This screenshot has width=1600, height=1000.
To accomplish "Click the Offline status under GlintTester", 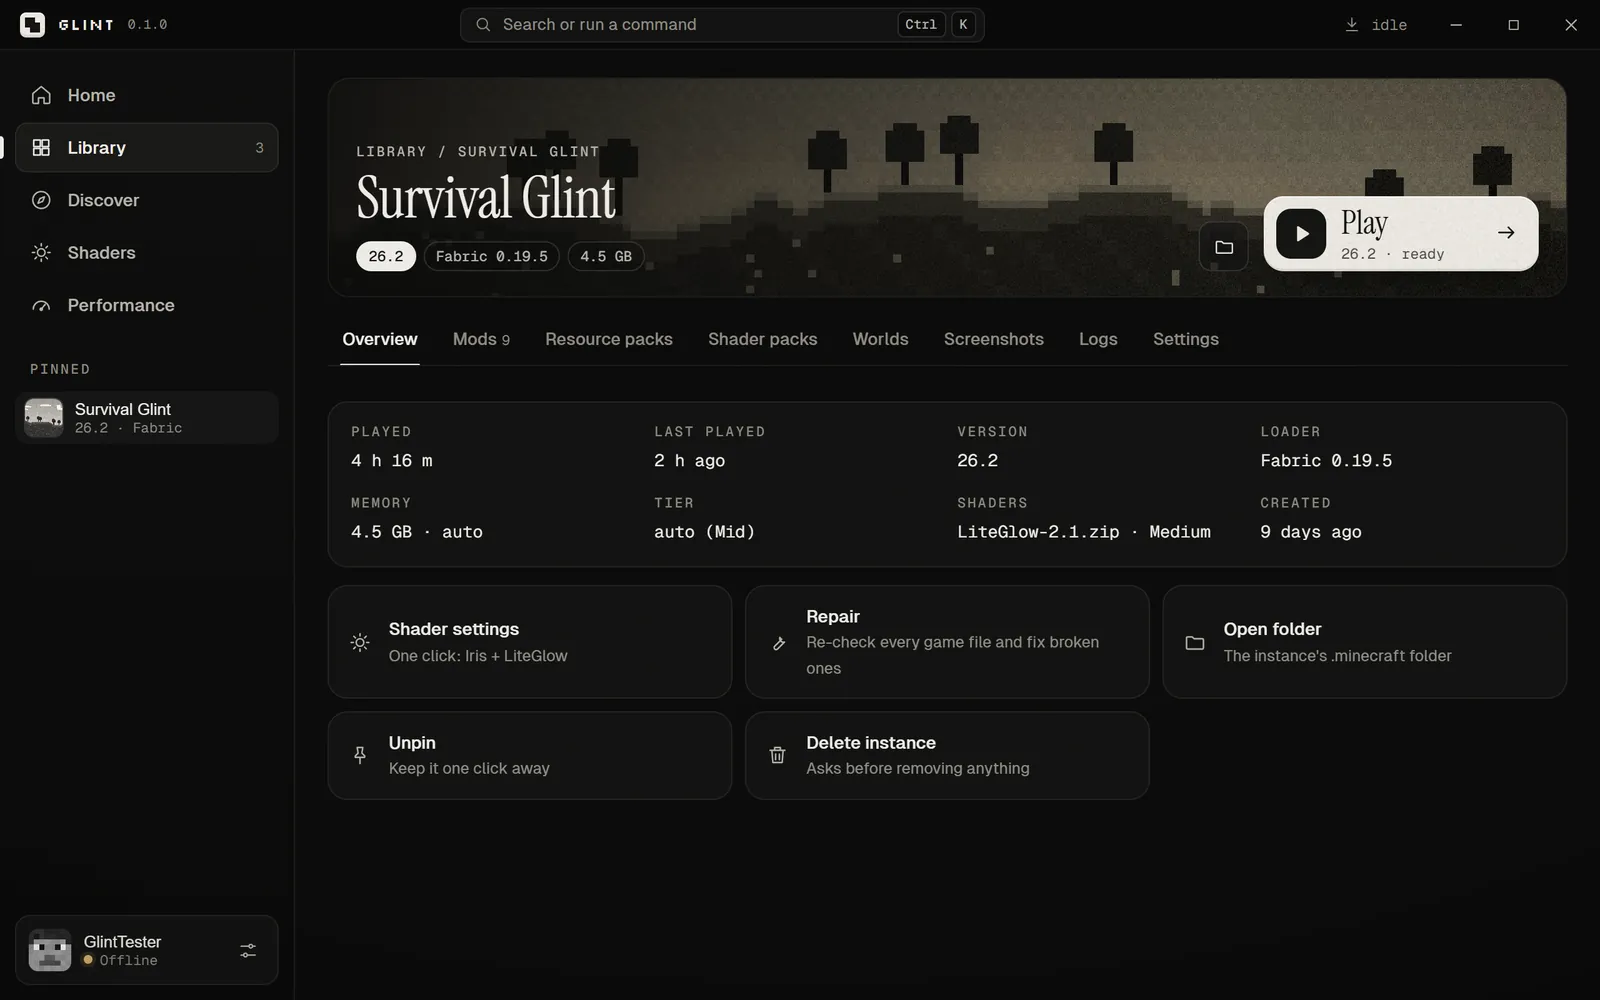I will [120, 960].
